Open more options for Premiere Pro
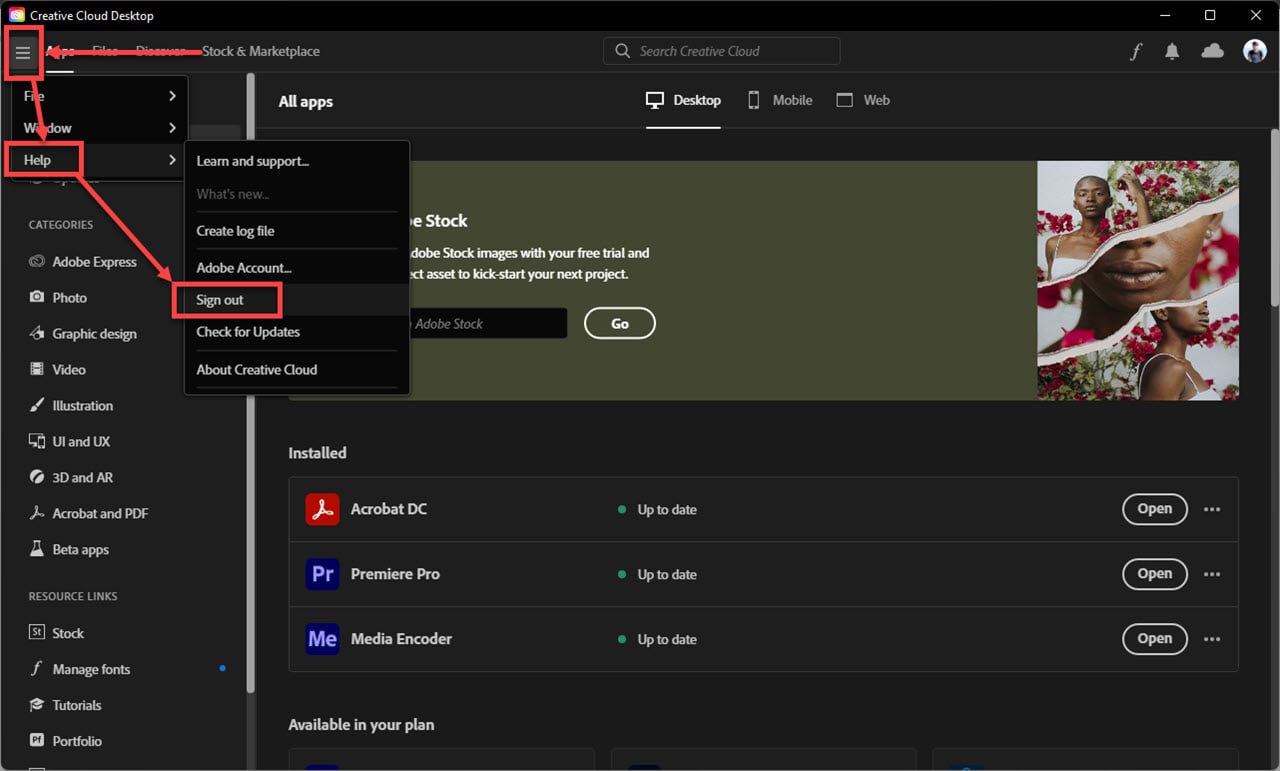Image resolution: width=1280 pixels, height=771 pixels. (x=1212, y=574)
